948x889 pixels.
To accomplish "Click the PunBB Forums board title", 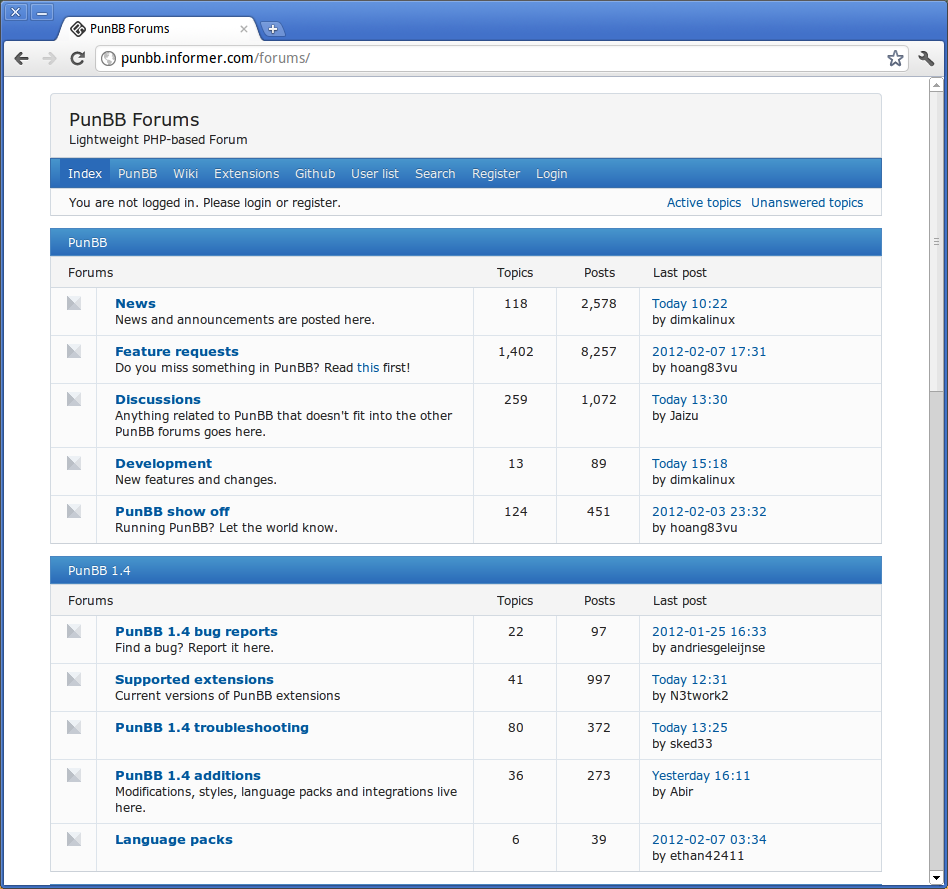I will pyautogui.click(x=134, y=120).
